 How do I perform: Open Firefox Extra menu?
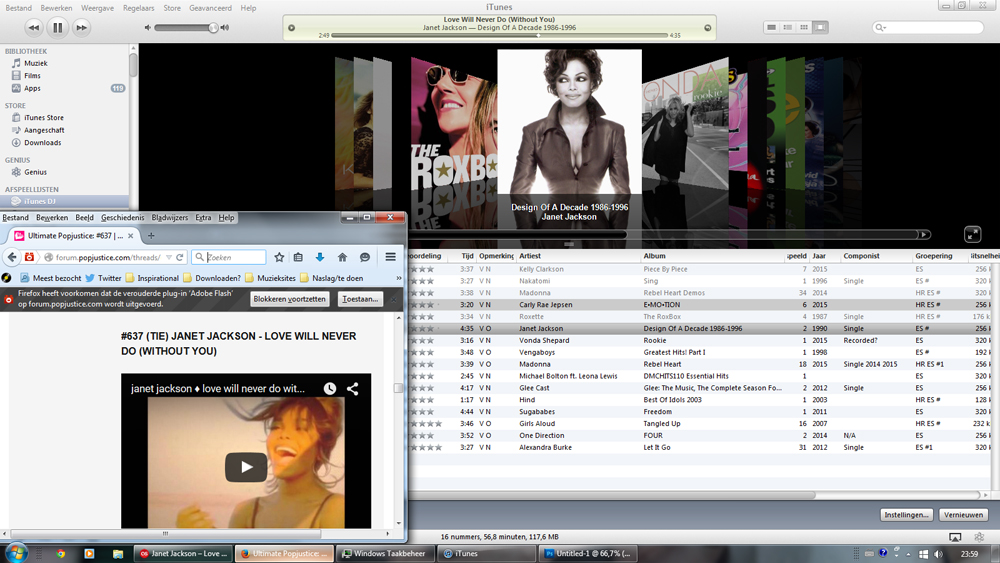click(x=203, y=217)
